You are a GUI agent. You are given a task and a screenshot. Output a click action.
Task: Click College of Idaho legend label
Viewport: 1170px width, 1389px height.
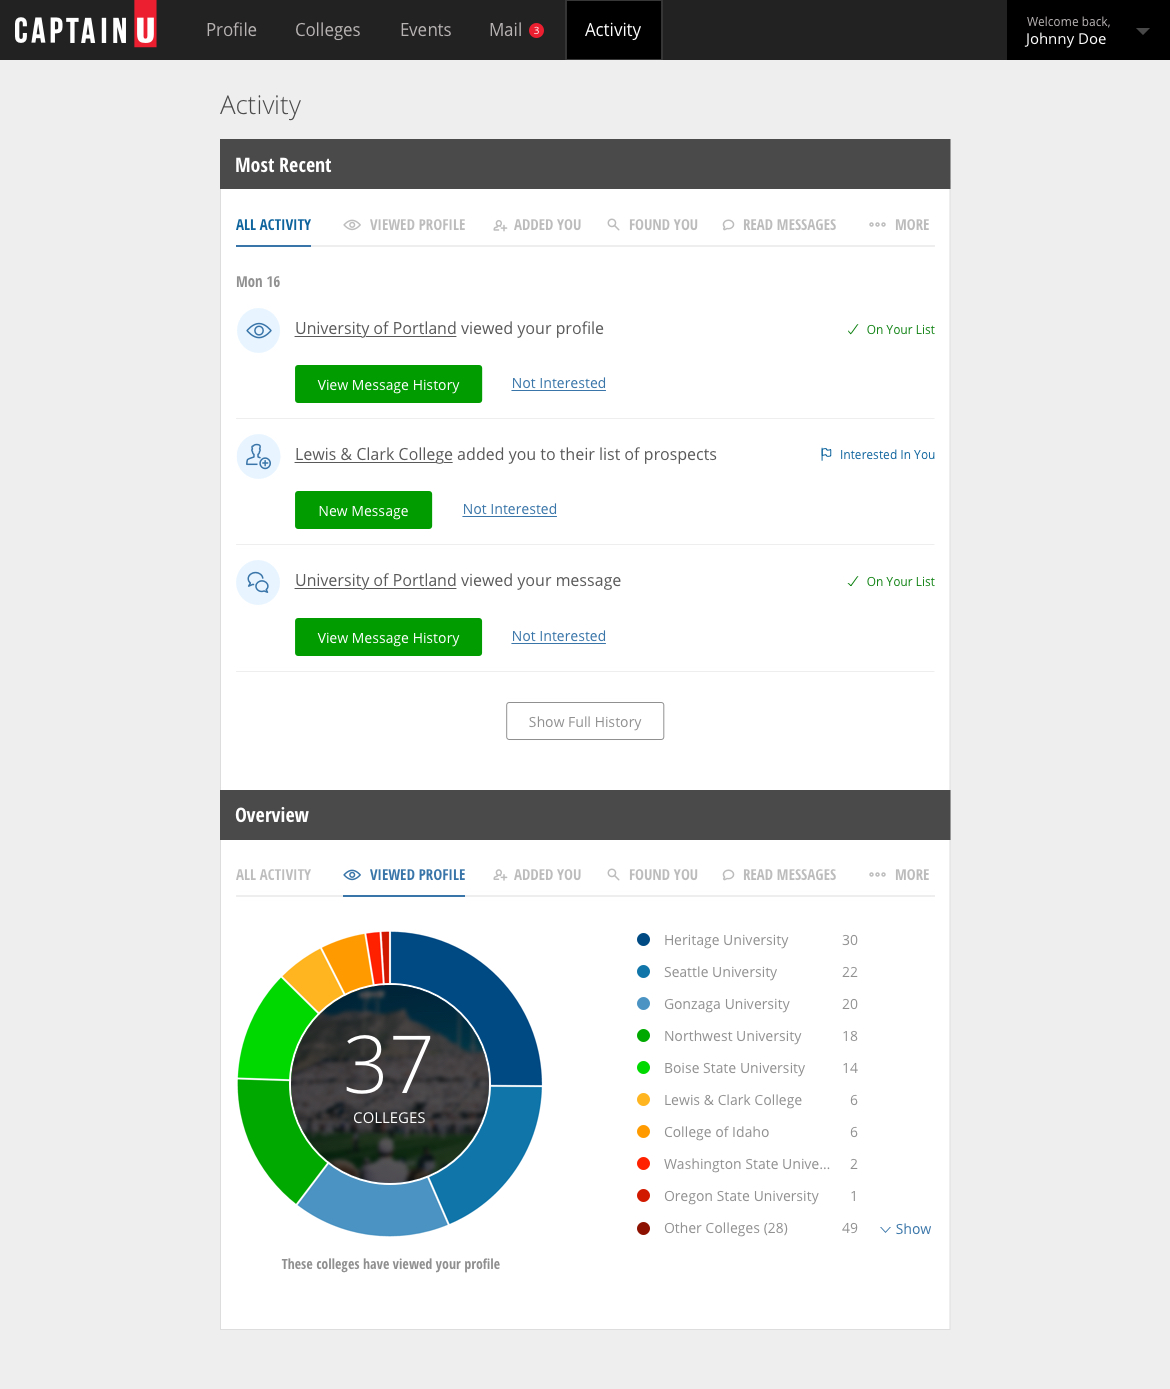(716, 1132)
